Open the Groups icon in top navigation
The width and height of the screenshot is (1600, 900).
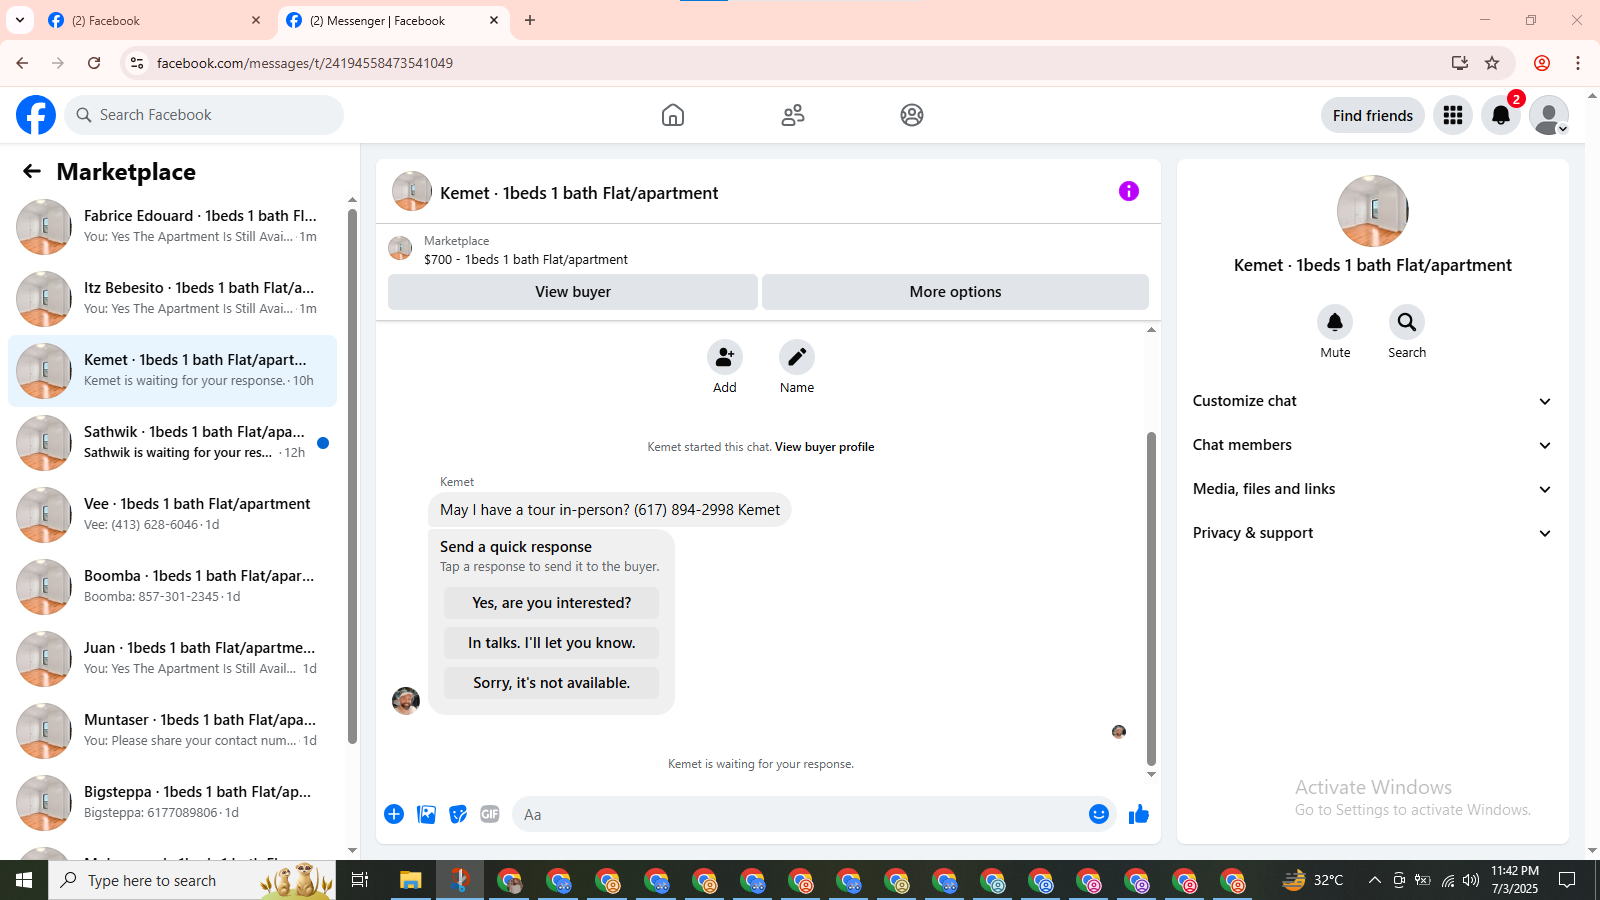(912, 115)
